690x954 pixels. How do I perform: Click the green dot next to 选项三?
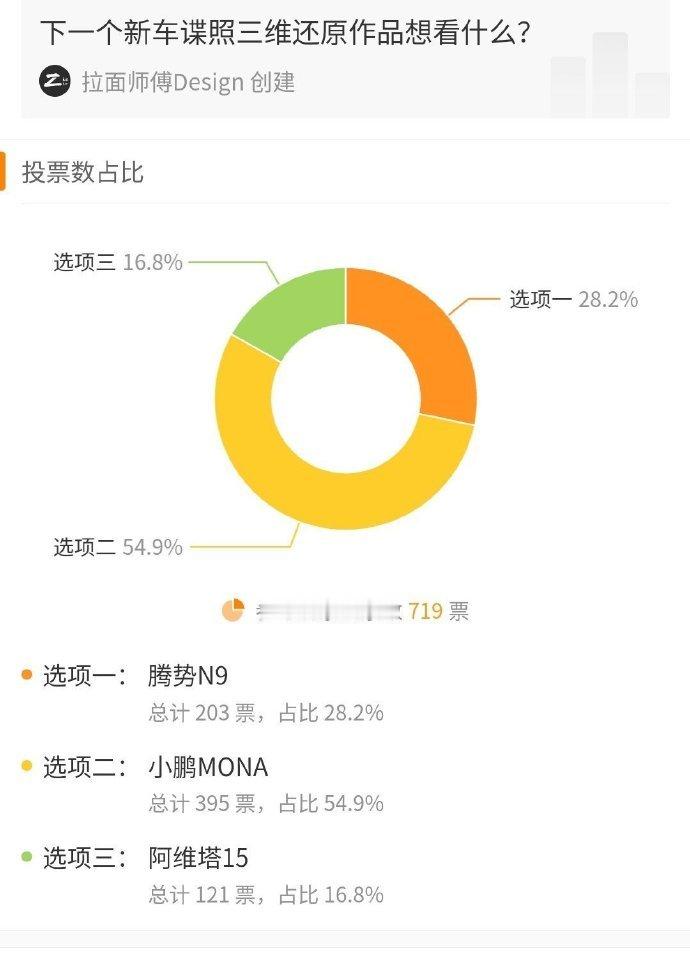click(27, 857)
